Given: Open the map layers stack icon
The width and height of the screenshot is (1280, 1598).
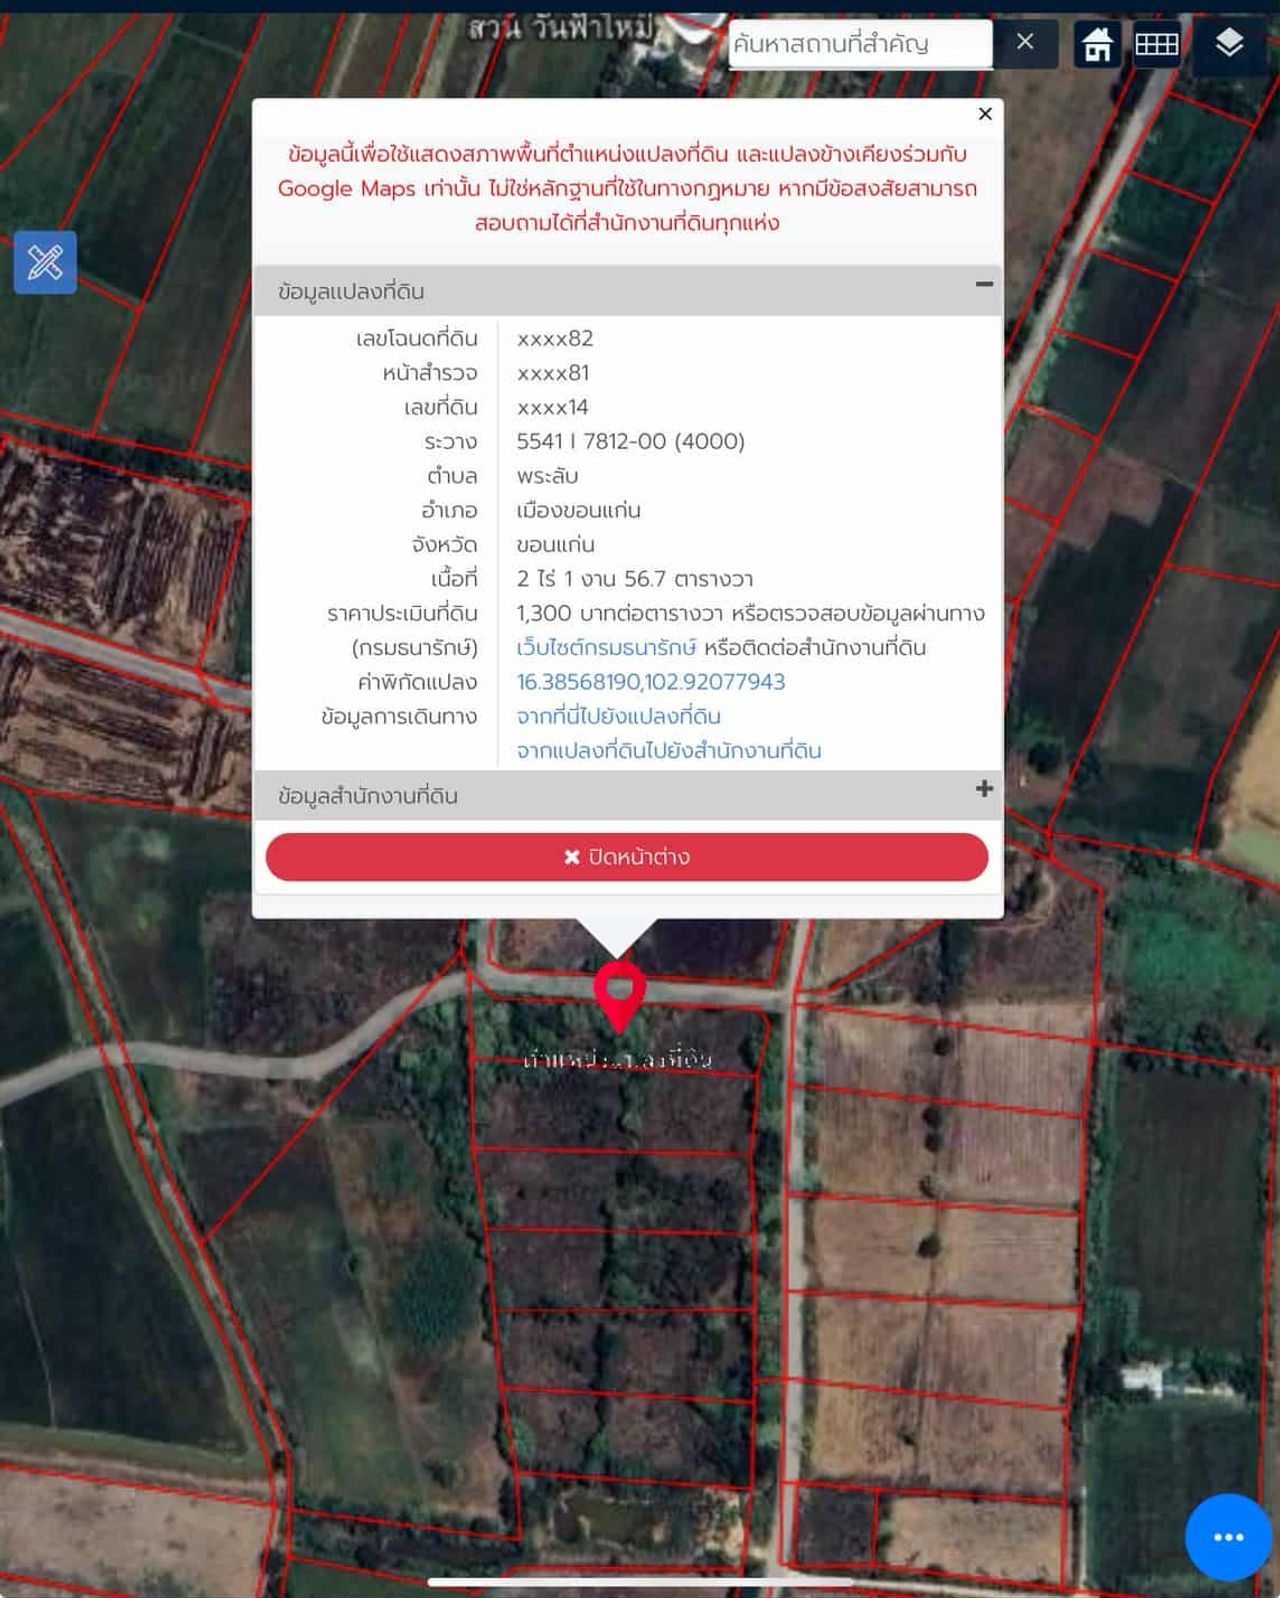Looking at the screenshot, I should 1229,44.
